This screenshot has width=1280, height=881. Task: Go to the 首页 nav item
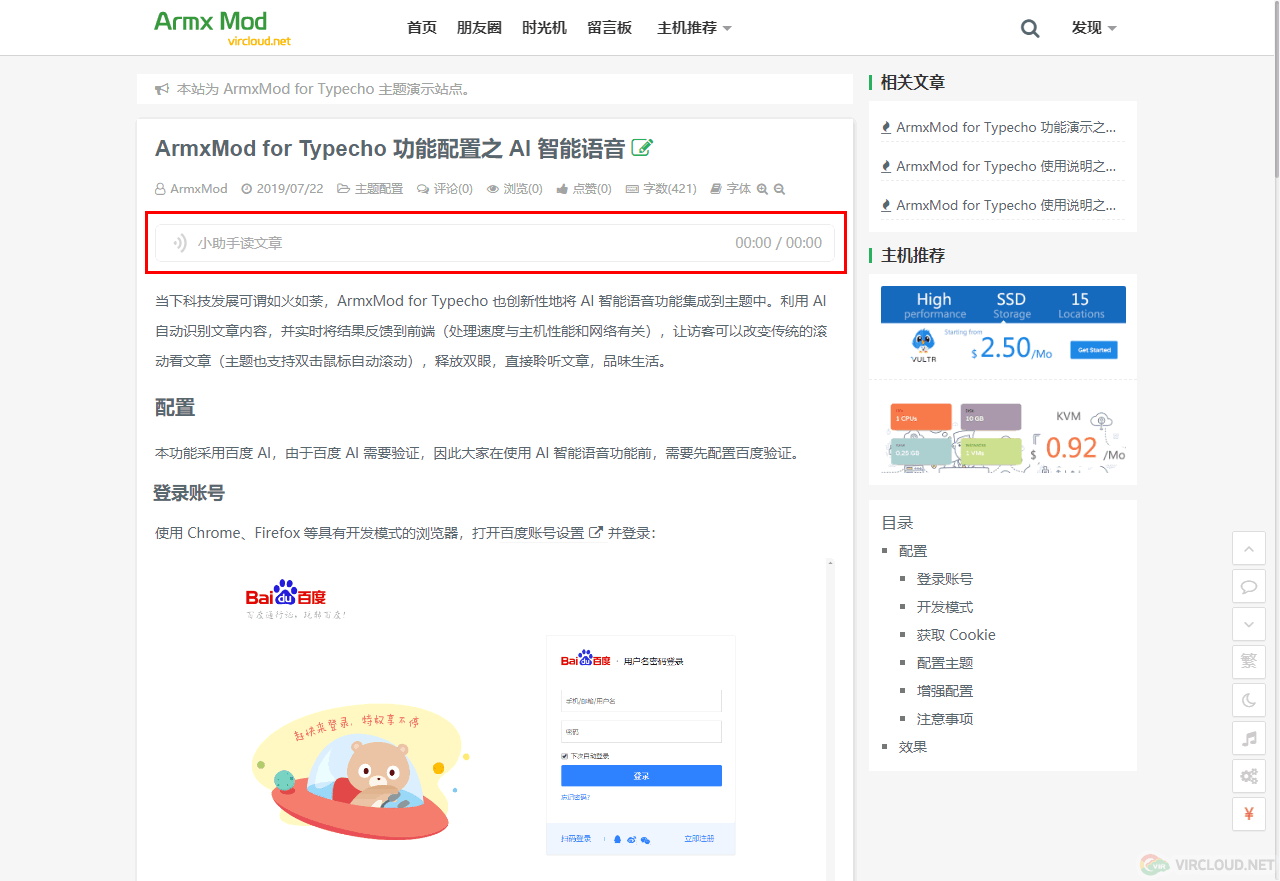[x=422, y=28]
